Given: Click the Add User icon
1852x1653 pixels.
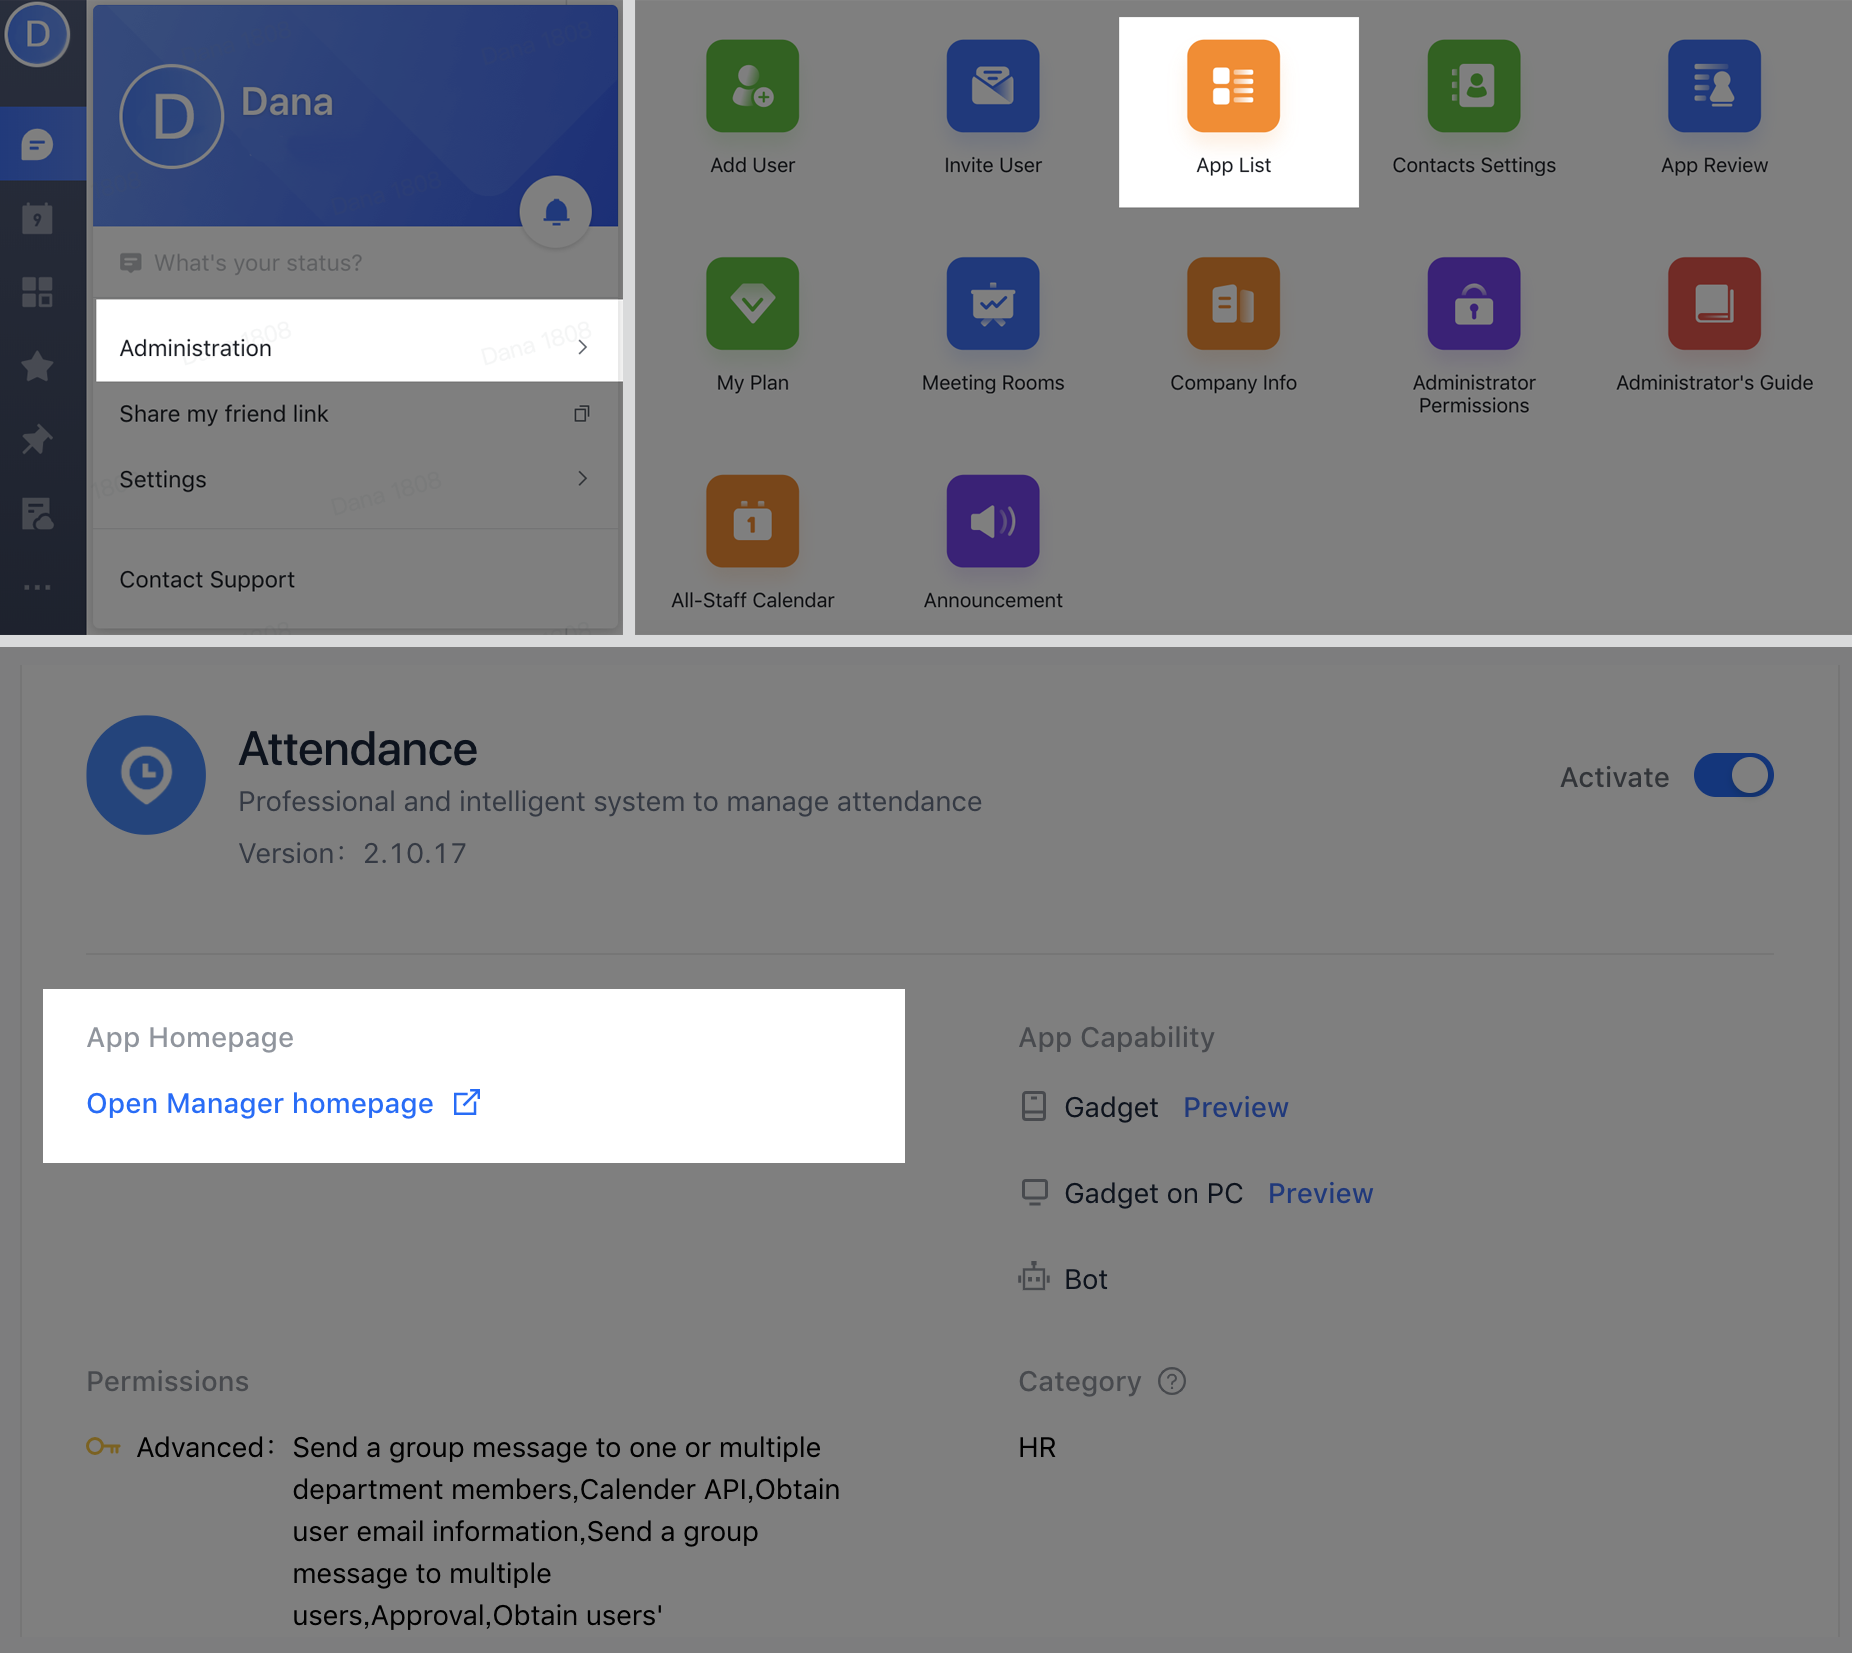Looking at the screenshot, I should [752, 87].
